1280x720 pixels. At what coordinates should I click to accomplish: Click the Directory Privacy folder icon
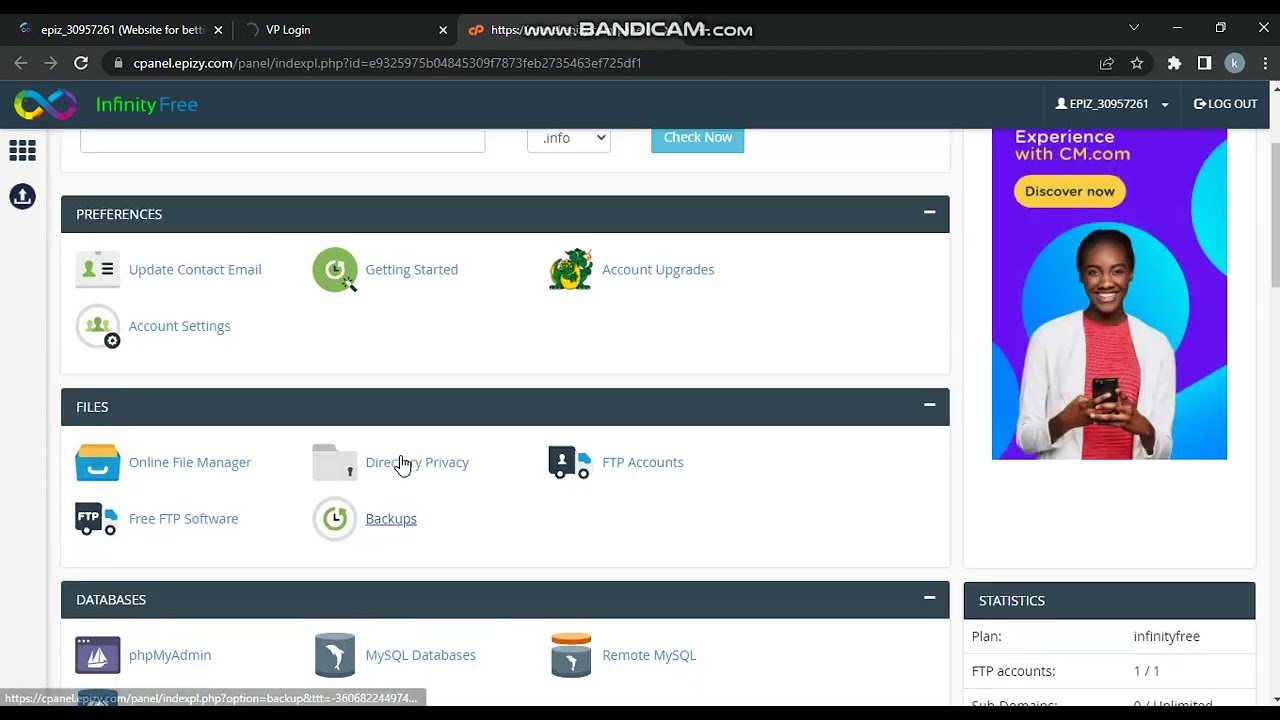pos(335,463)
